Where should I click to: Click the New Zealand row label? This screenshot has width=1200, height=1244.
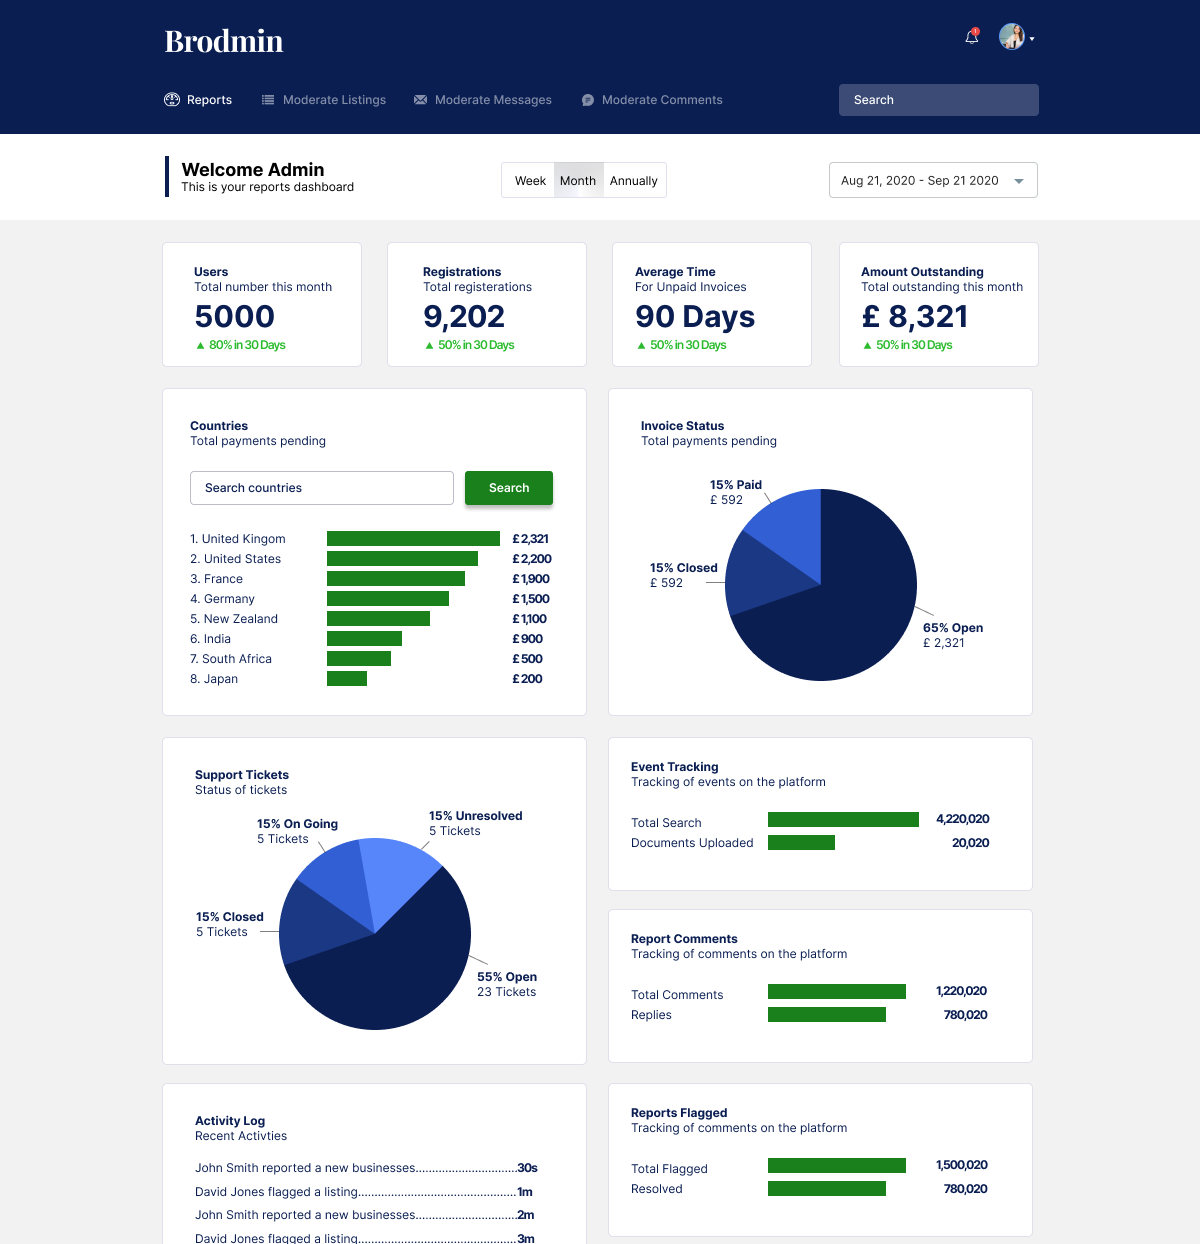(x=234, y=619)
